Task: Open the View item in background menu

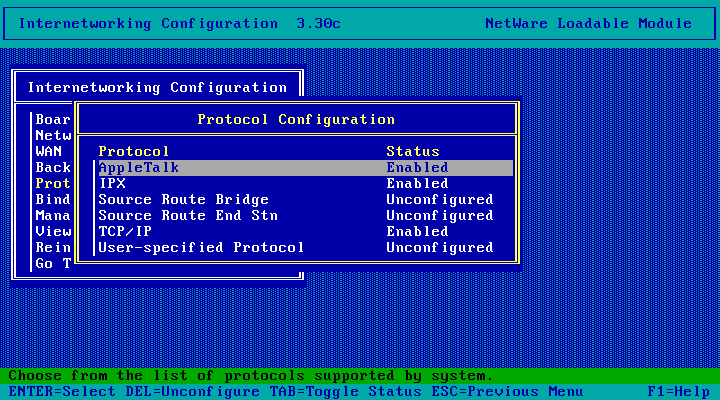Action: 53,231
